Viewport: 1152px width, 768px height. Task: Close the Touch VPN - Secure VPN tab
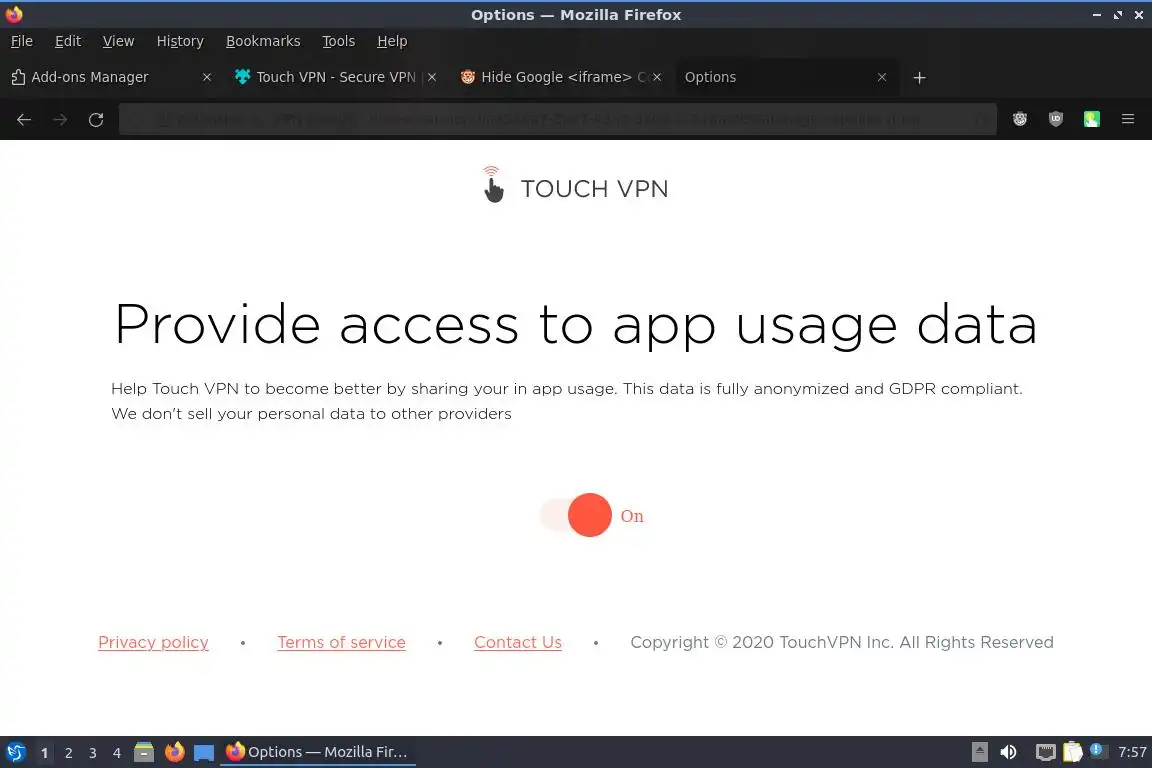click(432, 77)
